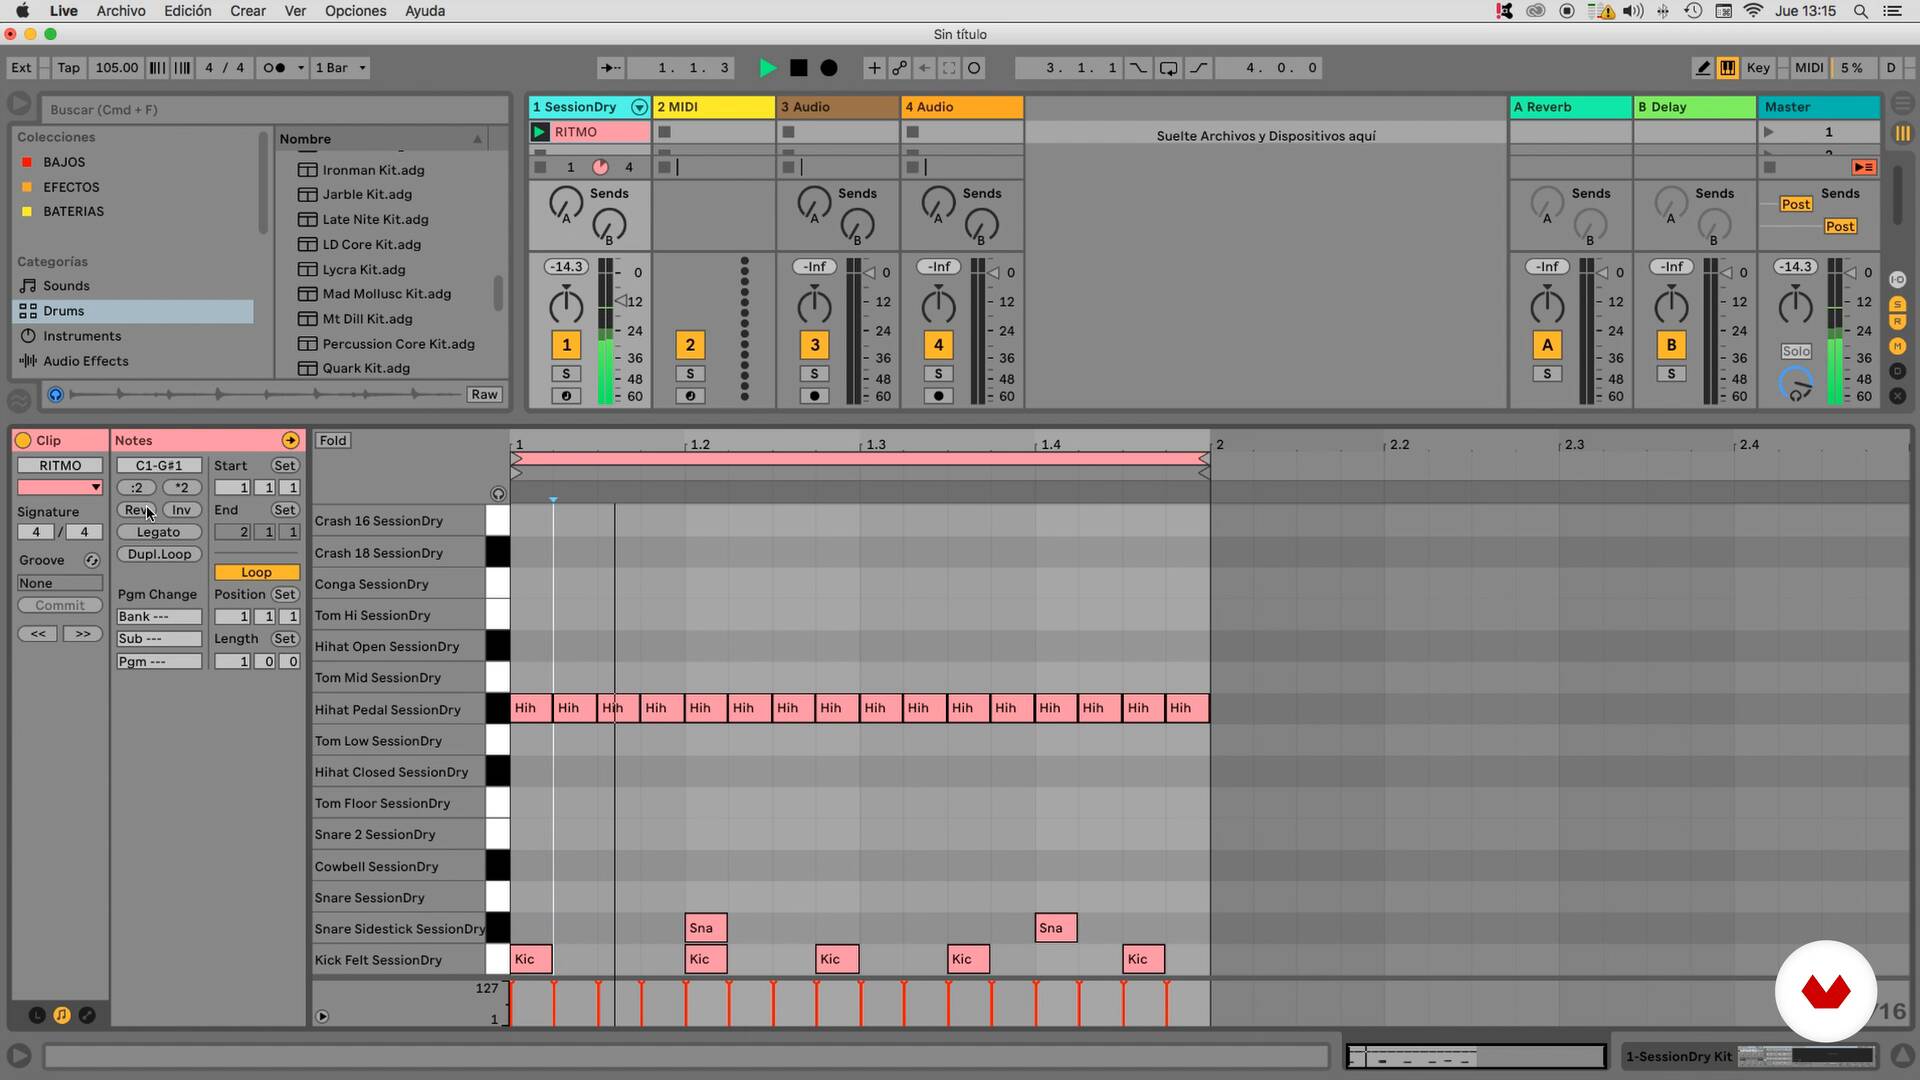Viewport: 1920px width, 1080px height.
Task: Solo track 1 SessionDry
Action: (x=566, y=374)
